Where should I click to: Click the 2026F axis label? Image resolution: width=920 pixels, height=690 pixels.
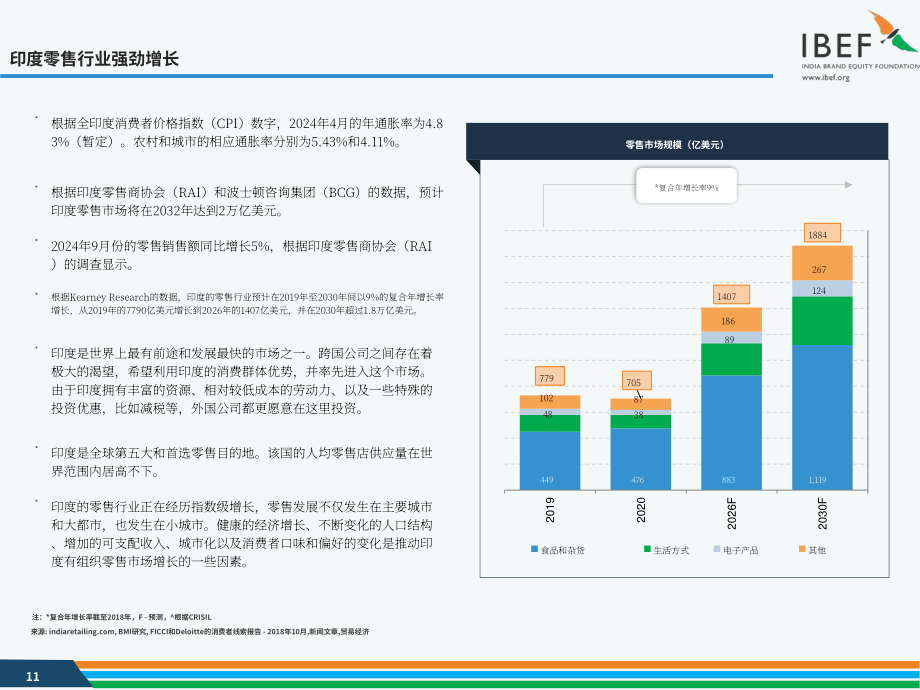732,513
